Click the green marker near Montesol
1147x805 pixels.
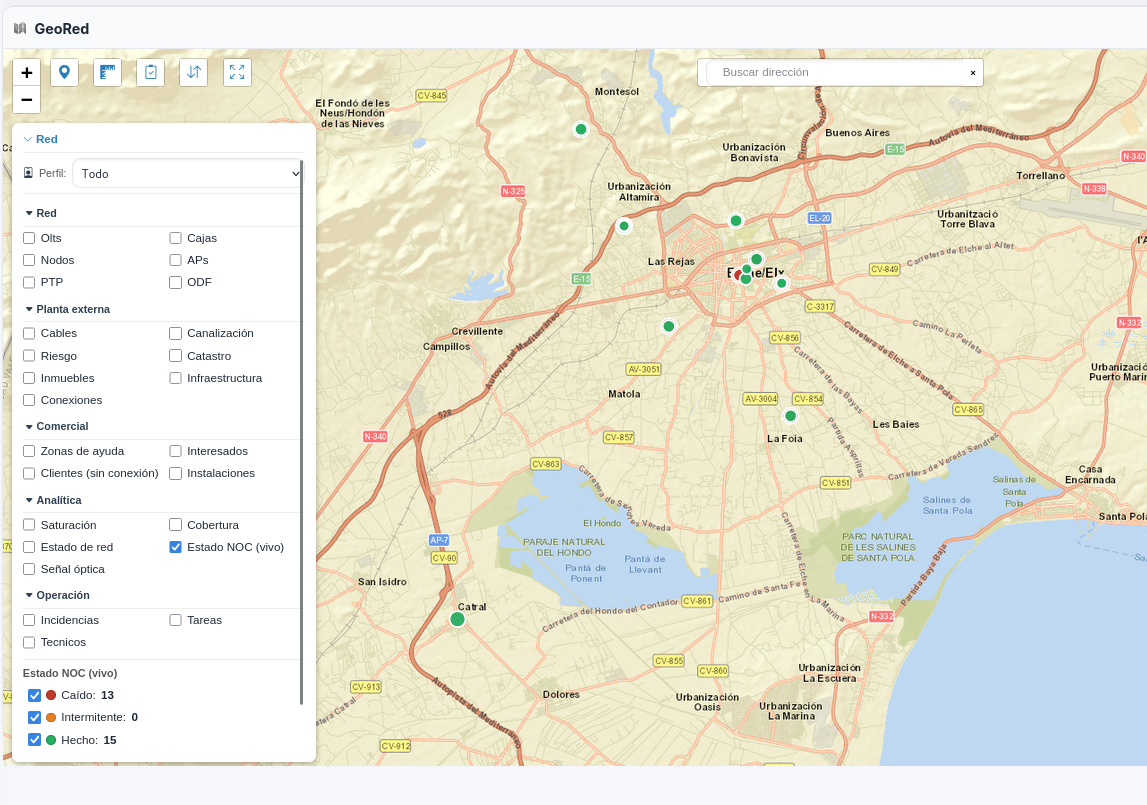(x=581, y=130)
